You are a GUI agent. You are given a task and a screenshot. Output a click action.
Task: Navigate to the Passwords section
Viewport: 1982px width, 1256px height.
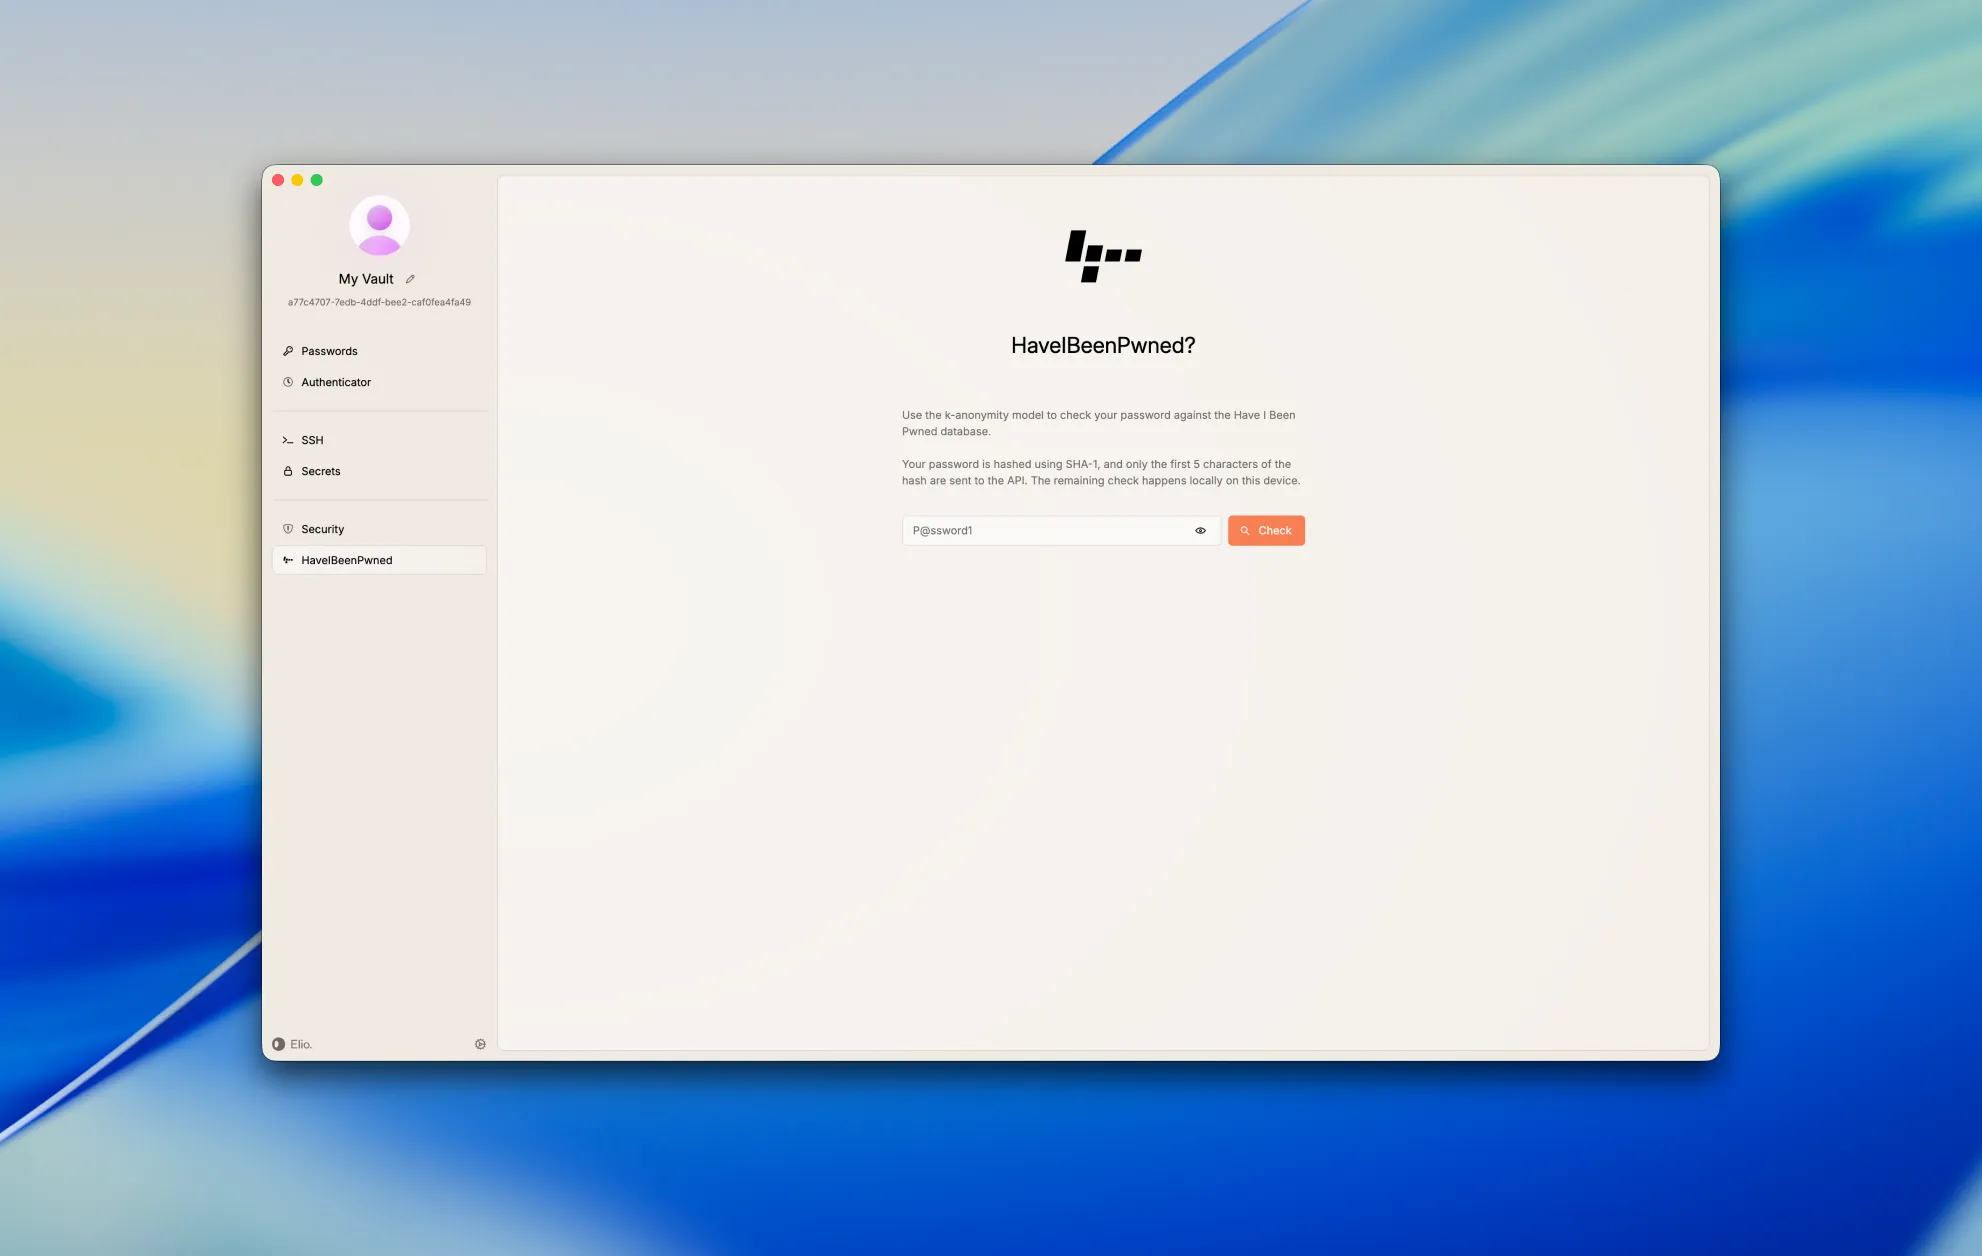coord(328,351)
